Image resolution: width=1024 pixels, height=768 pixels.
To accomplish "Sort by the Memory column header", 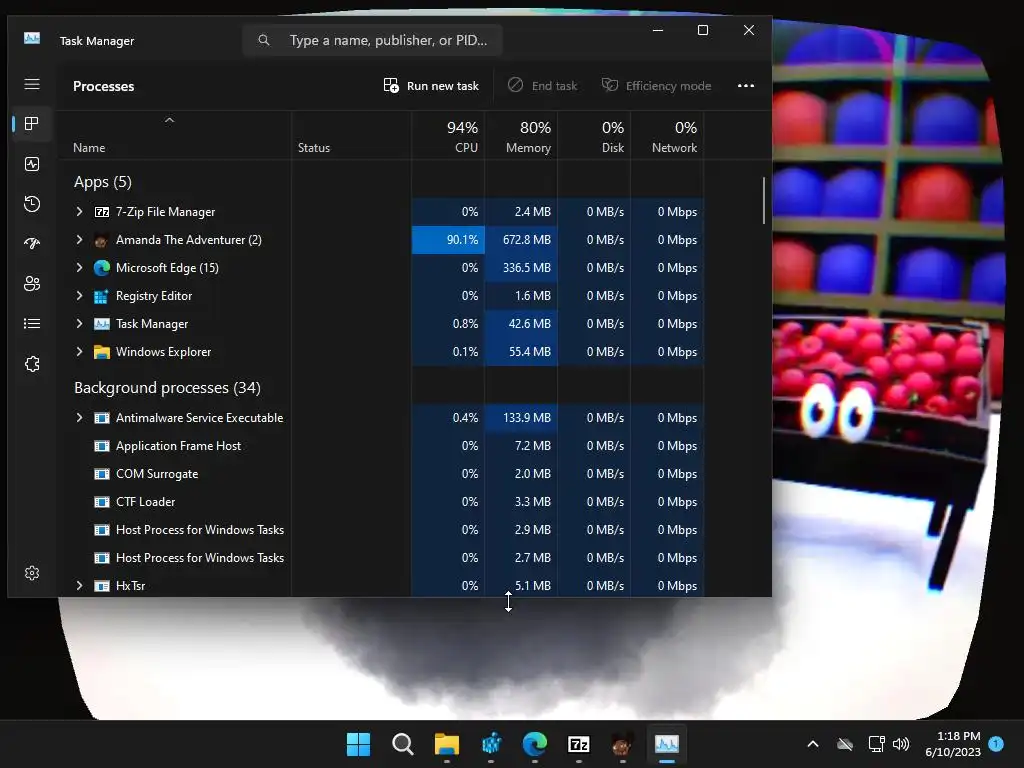I will click(521, 136).
